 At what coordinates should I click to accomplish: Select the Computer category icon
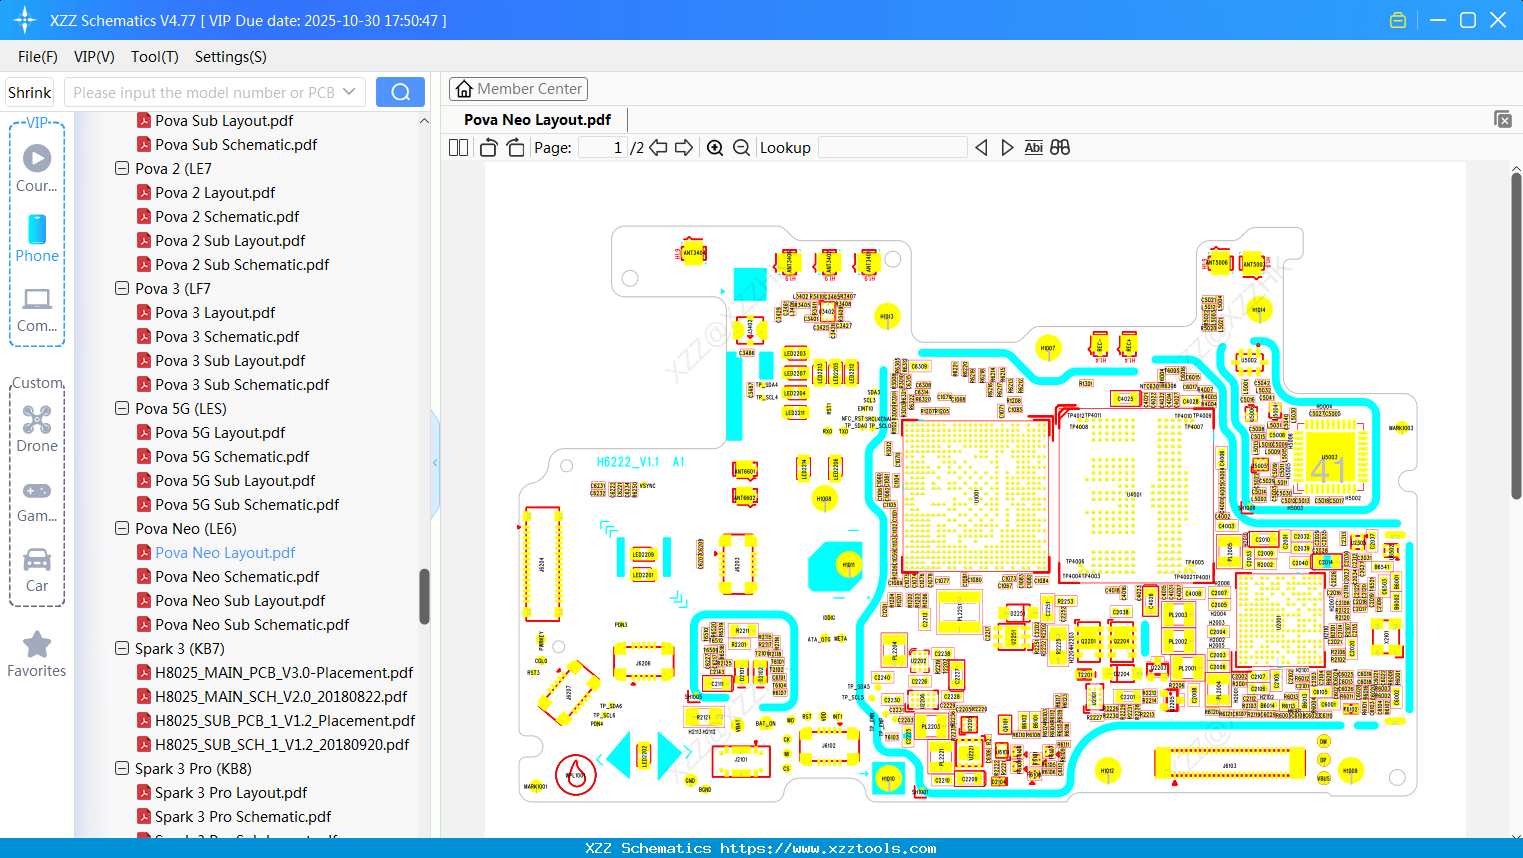(x=37, y=309)
